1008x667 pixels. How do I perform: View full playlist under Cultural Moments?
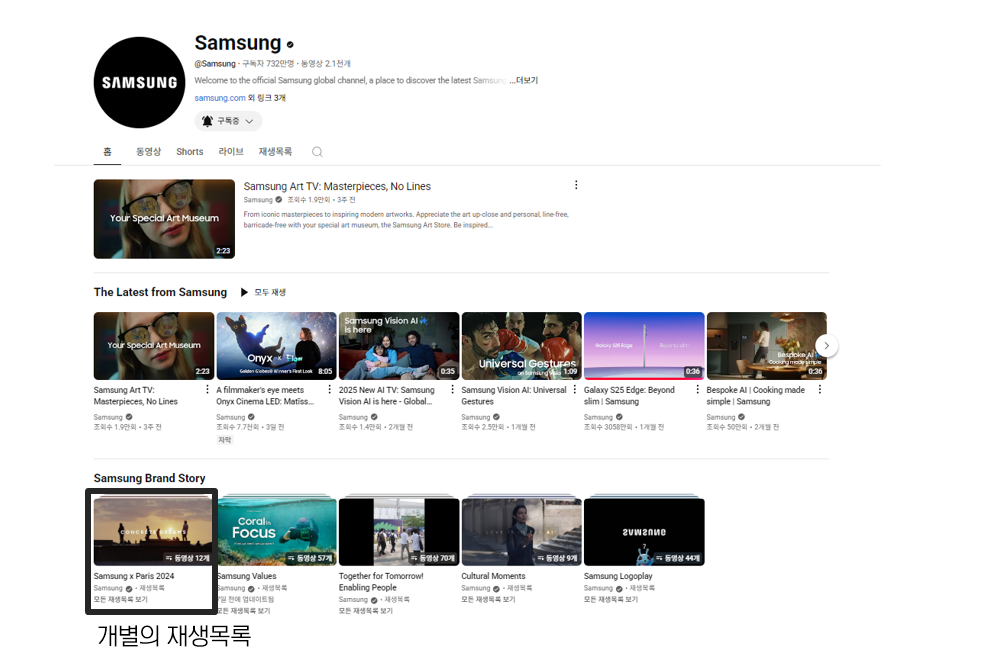[x=488, y=600]
